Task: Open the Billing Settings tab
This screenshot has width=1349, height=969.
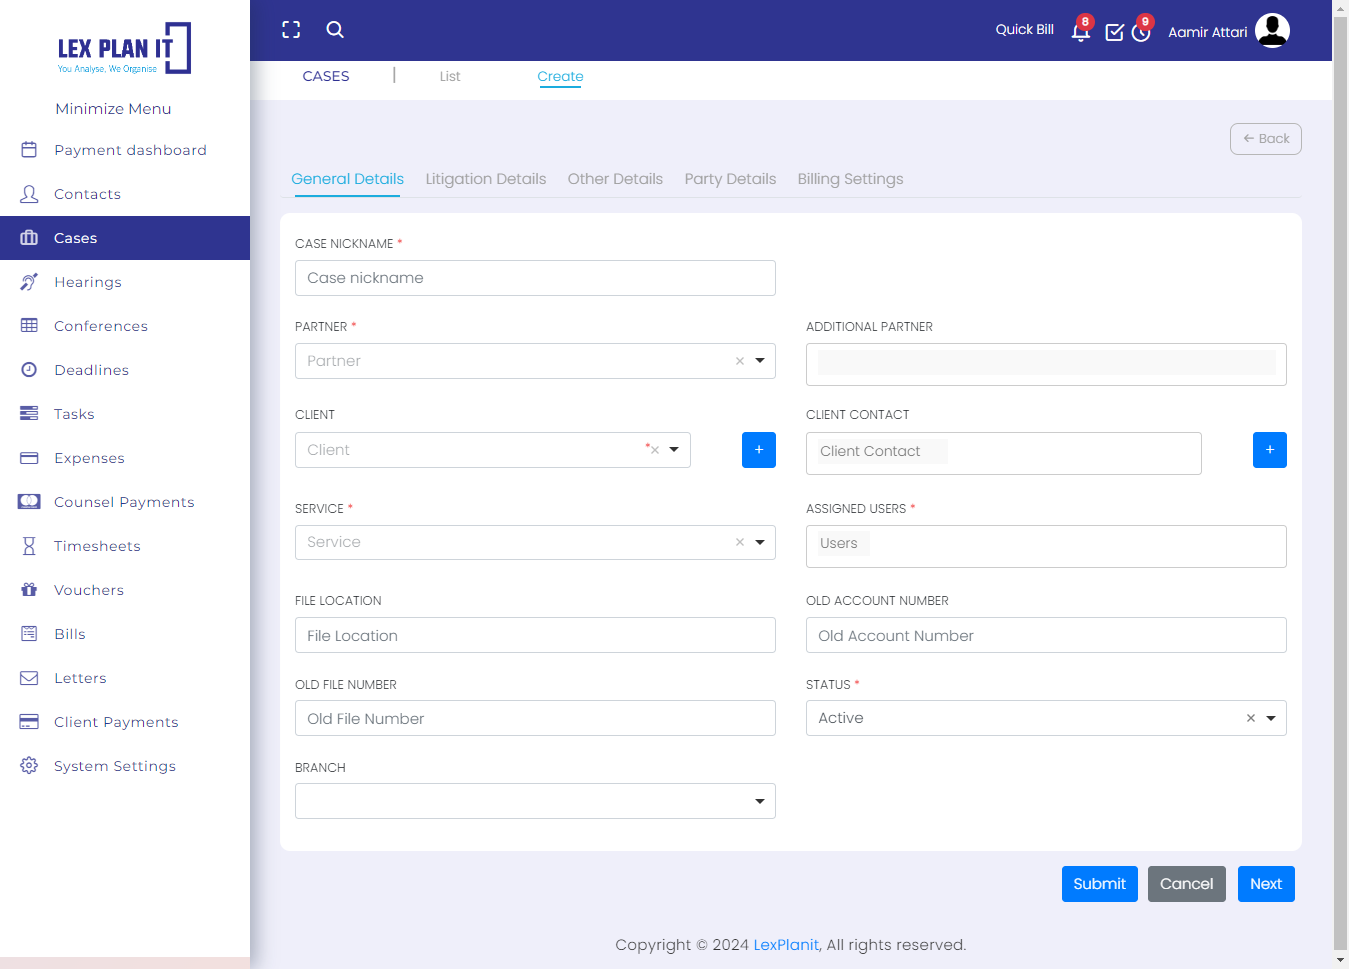Action: point(850,179)
